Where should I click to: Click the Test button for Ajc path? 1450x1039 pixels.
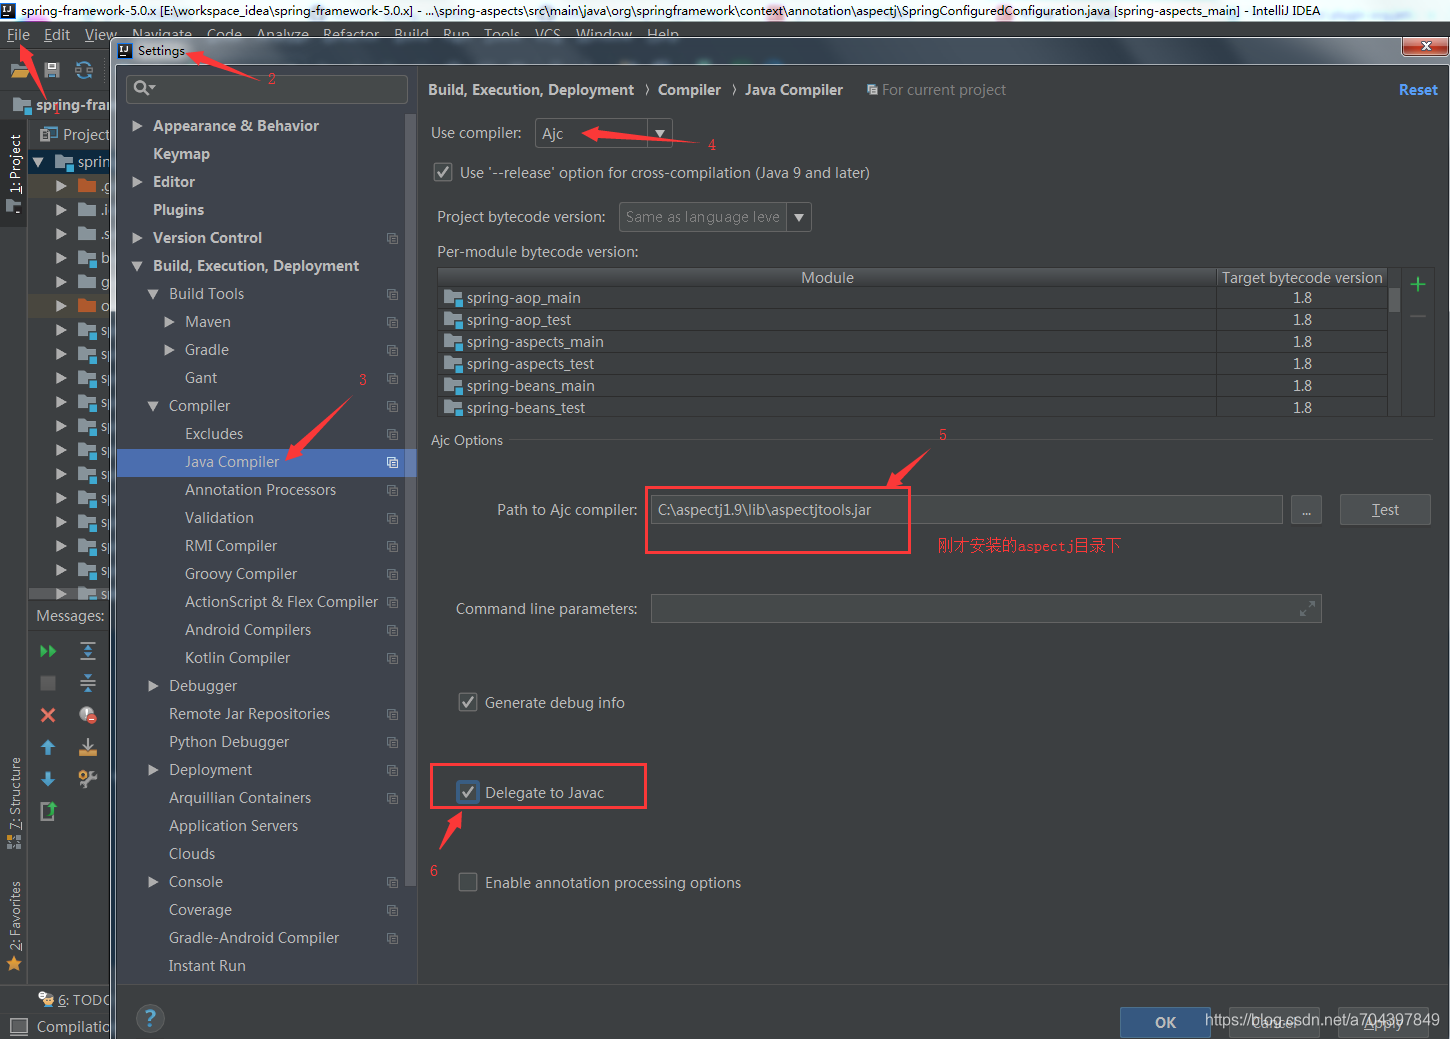(1385, 510)
